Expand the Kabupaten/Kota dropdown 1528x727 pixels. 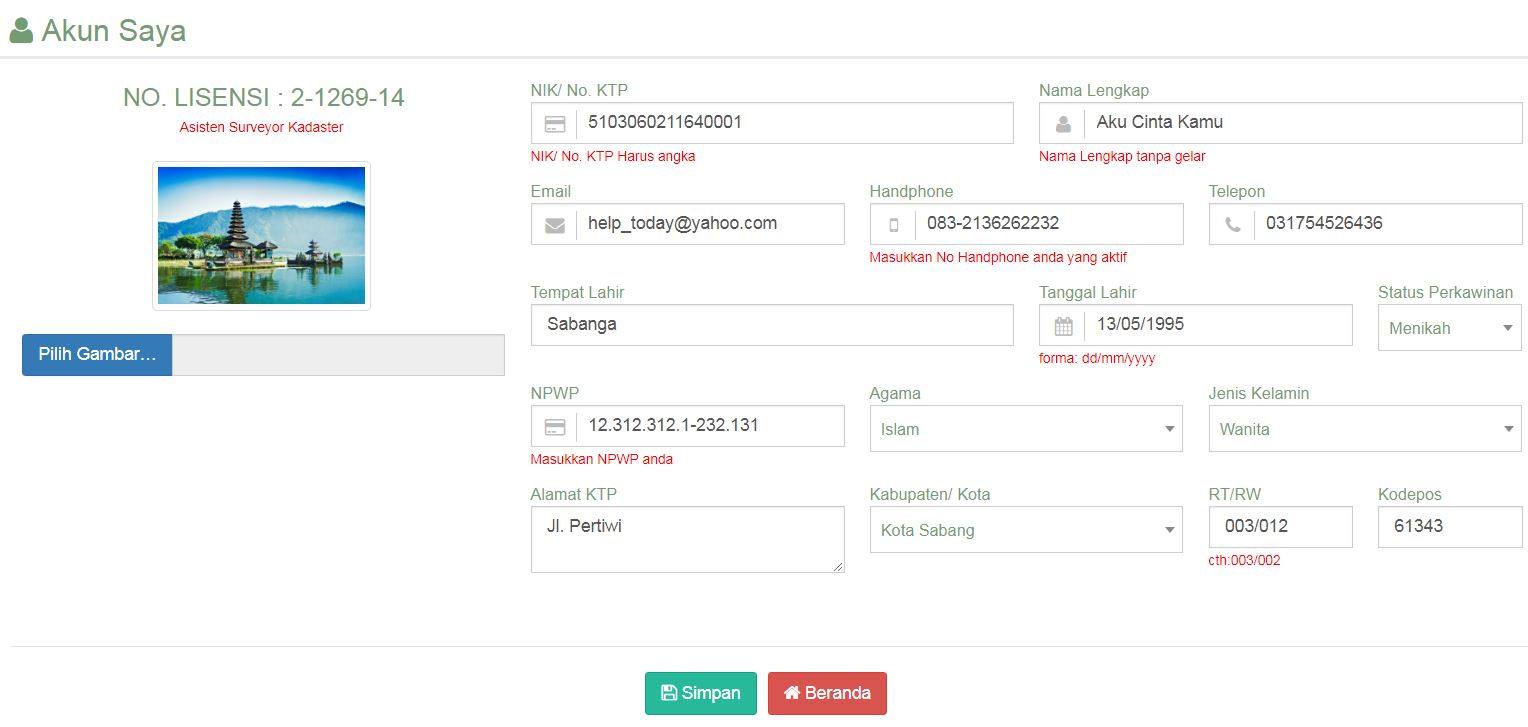click(x=1025, y=530)
